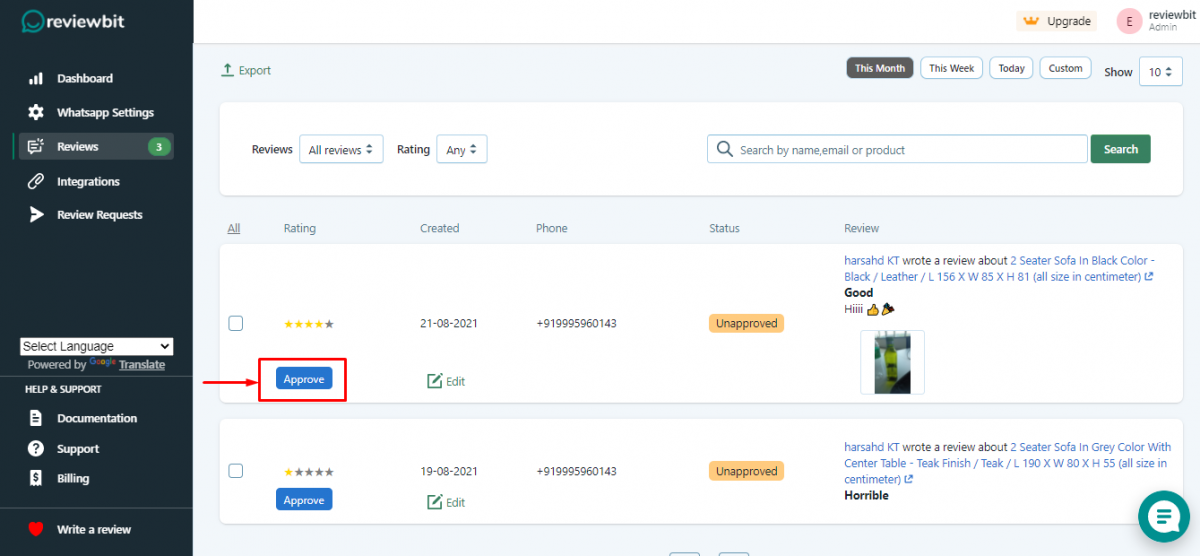Open the Select Language dropdown
Screen dimensions: 1200x556
point(97,346)
